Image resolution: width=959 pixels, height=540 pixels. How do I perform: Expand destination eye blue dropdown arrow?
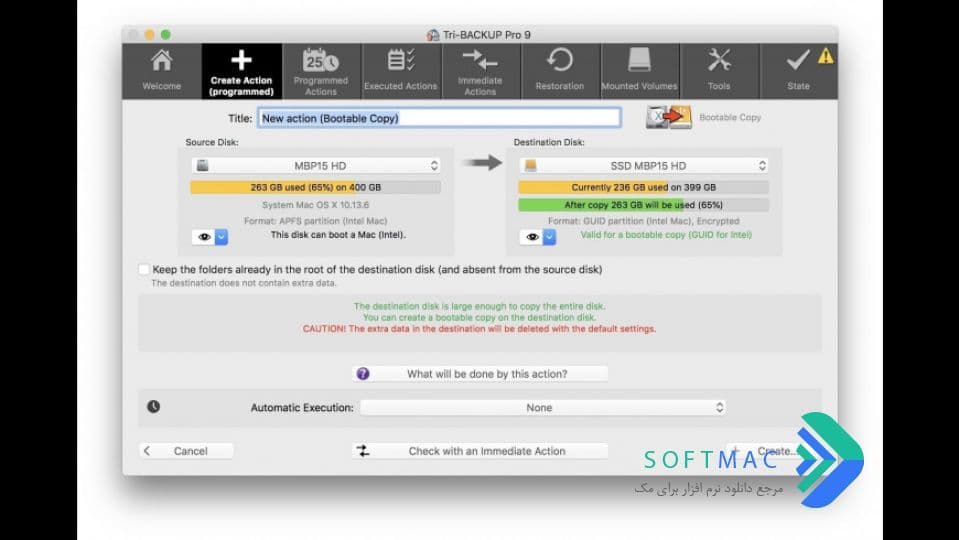tap(549, 237)
